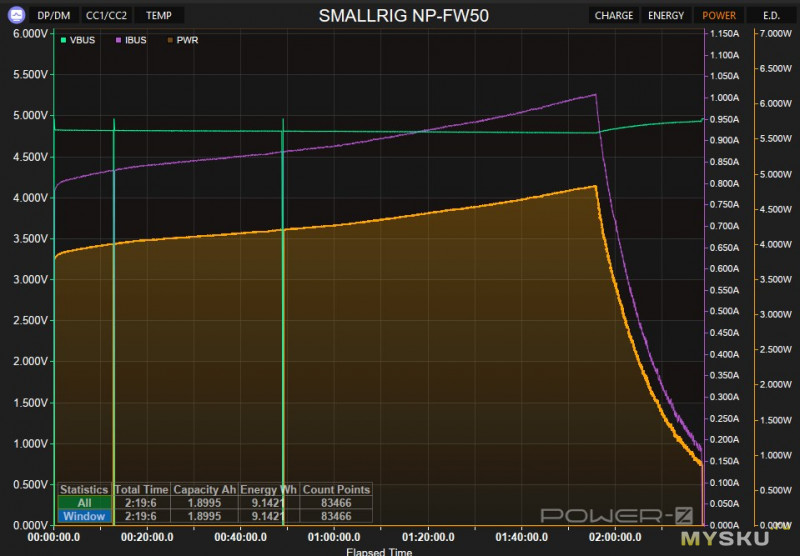Click the 01:00:00.0 time axis label
This screenshot has width=800, height=556.
[x=334, y=537]
